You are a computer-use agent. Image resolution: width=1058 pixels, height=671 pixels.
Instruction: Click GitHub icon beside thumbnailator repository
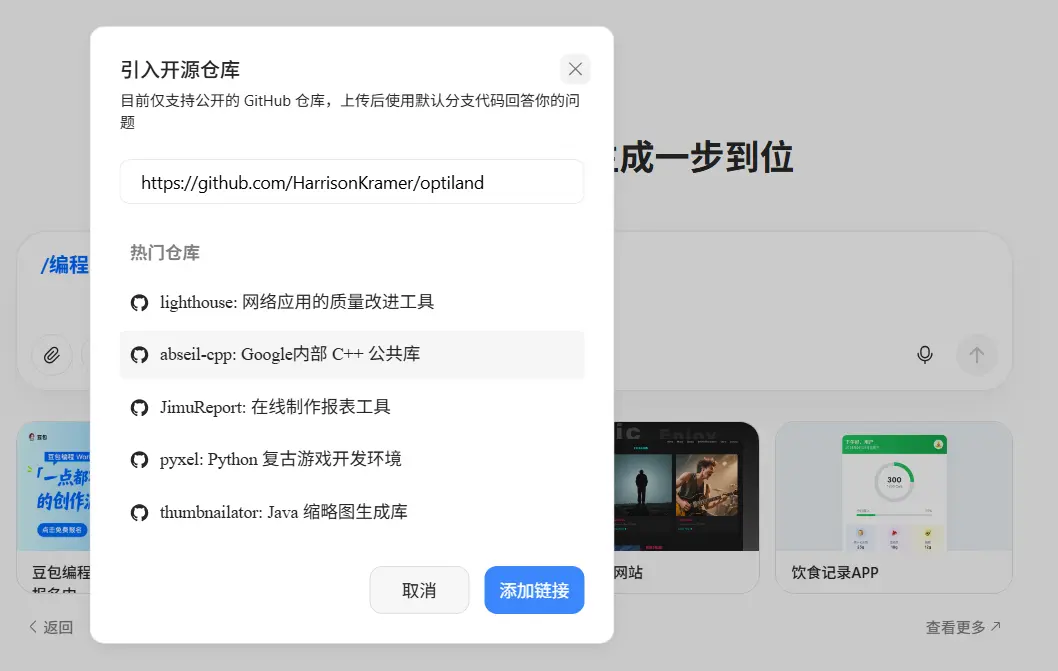[x=140, y=512]
